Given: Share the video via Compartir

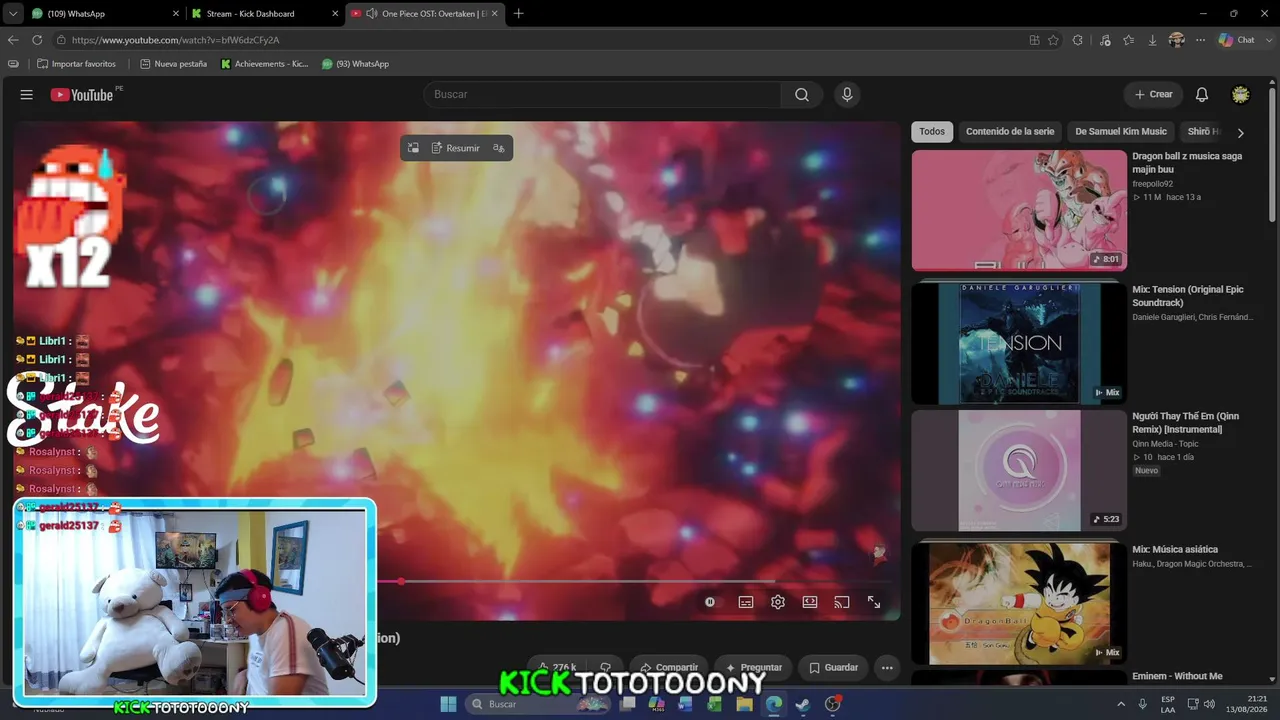Looking at the screenshot, I should tap(669, 667).
